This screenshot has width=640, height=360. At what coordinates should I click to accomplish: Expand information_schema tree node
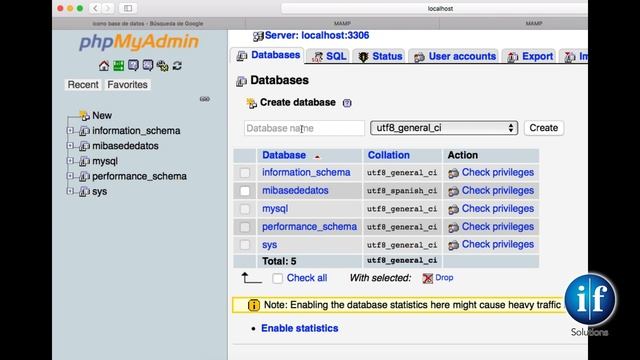pos(70,131)
